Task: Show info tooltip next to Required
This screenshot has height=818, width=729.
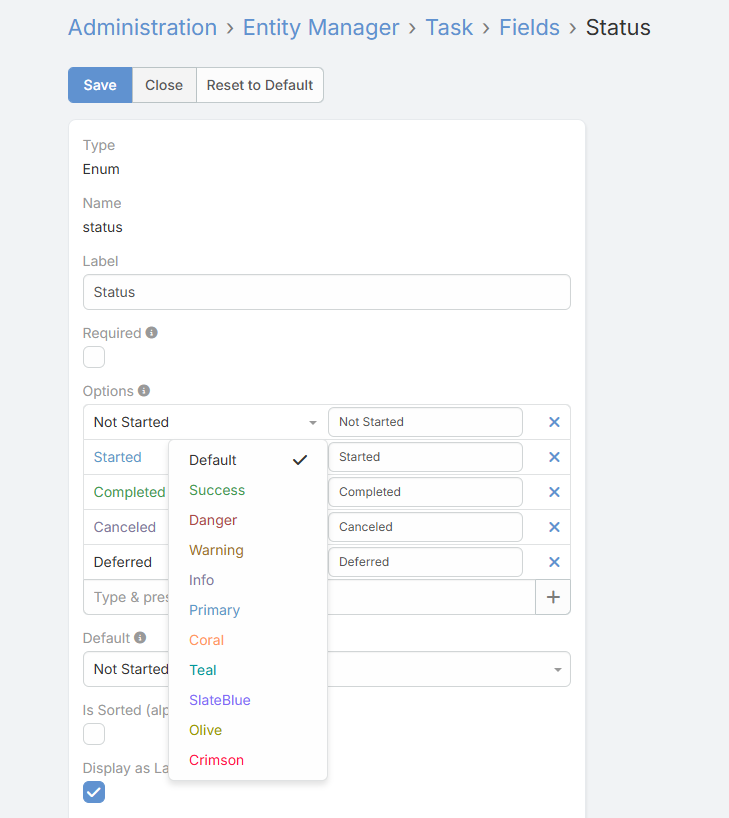Action: click(152, 333)
